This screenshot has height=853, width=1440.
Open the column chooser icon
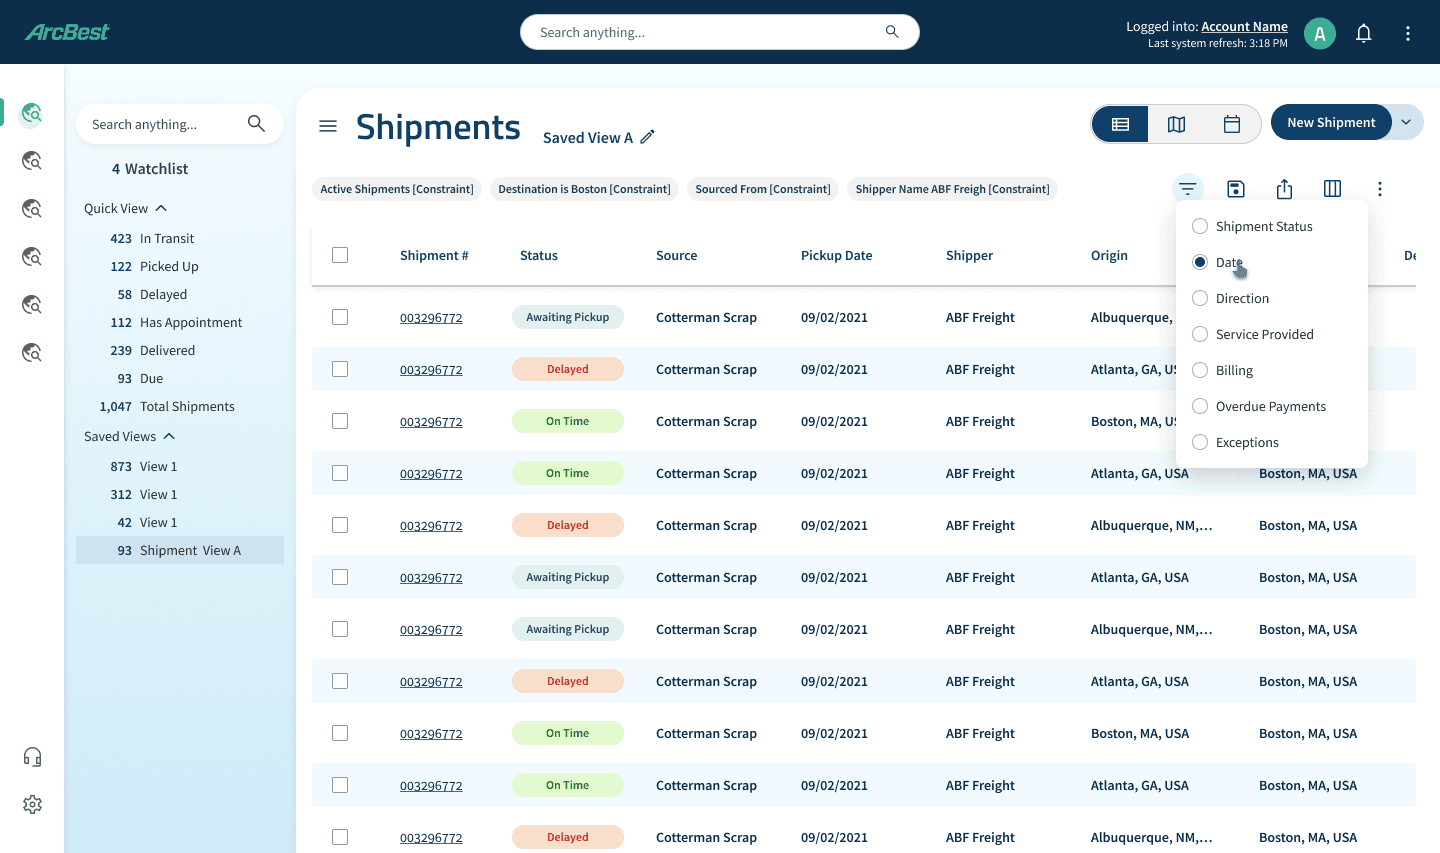pyautogui.click(x=1332, y=189)
